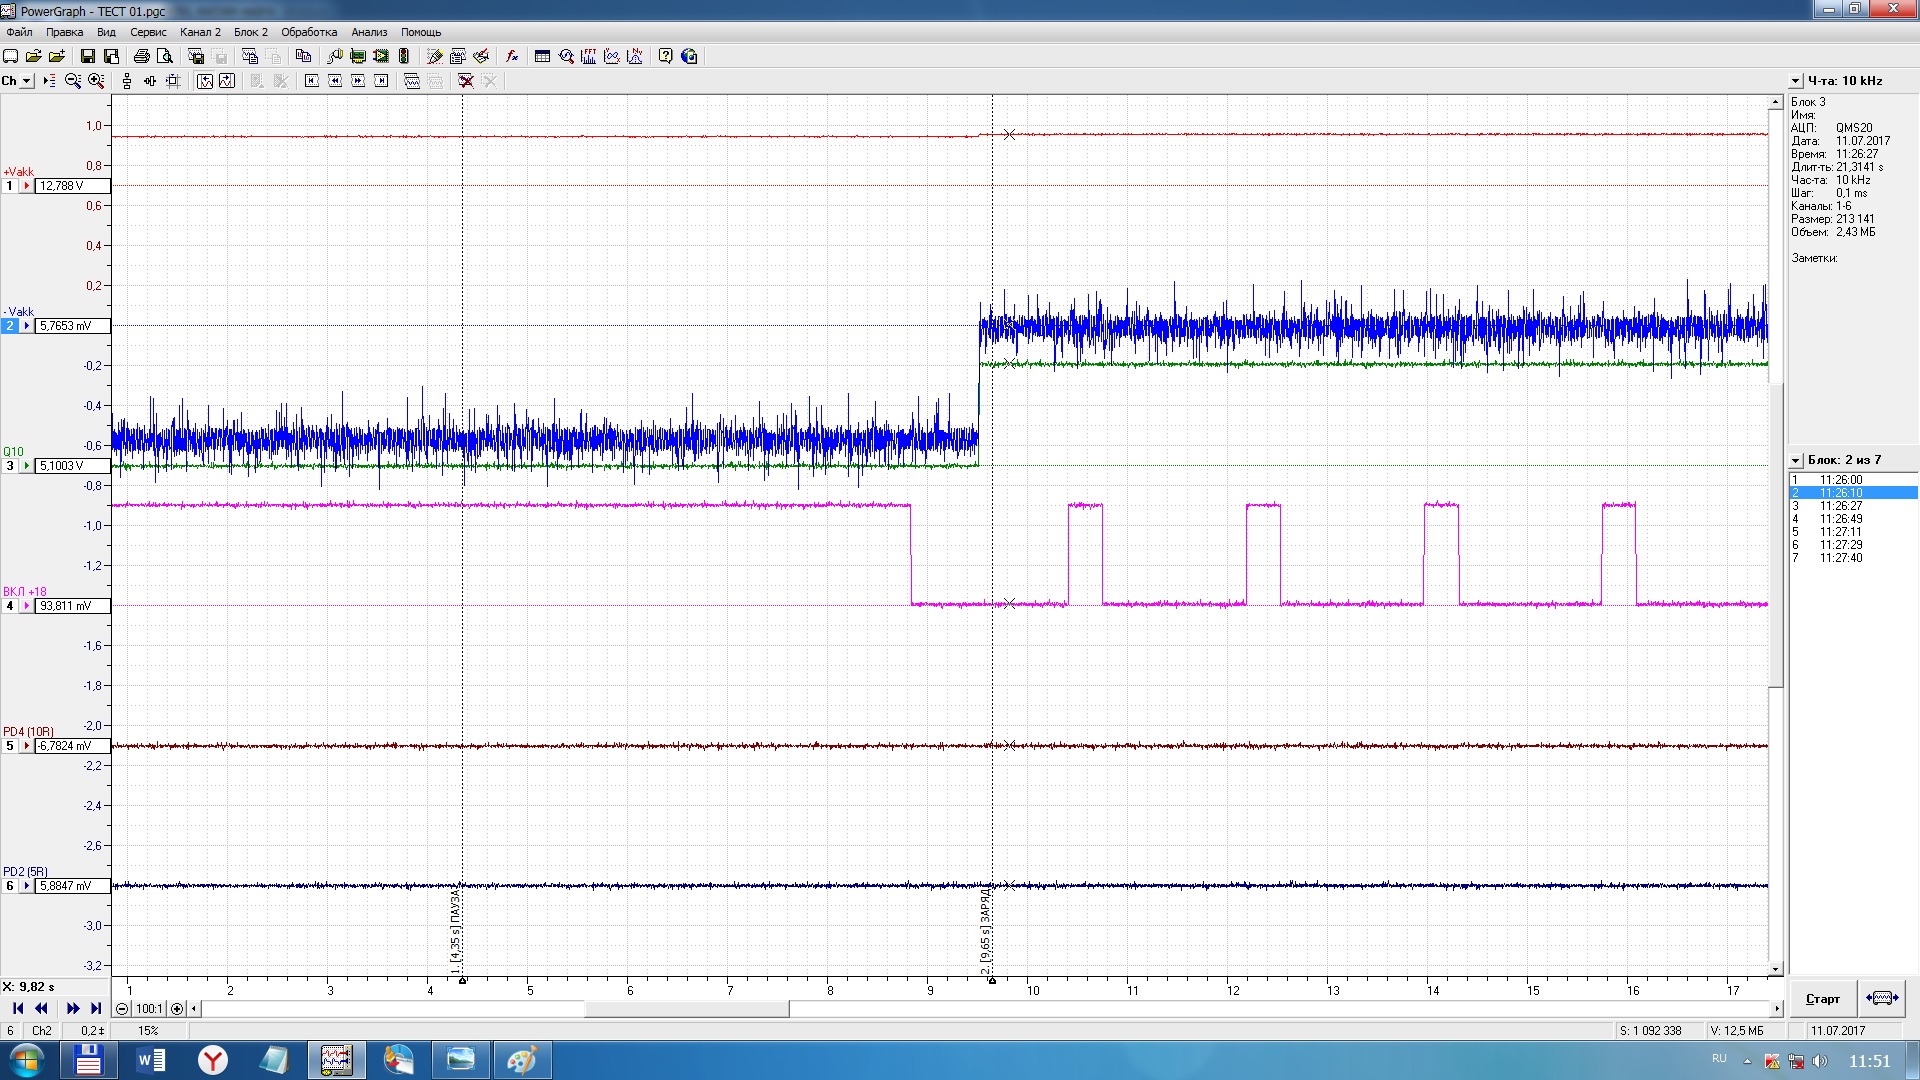Toggle channel 1 +Vakk arrow button

[27, 186]
